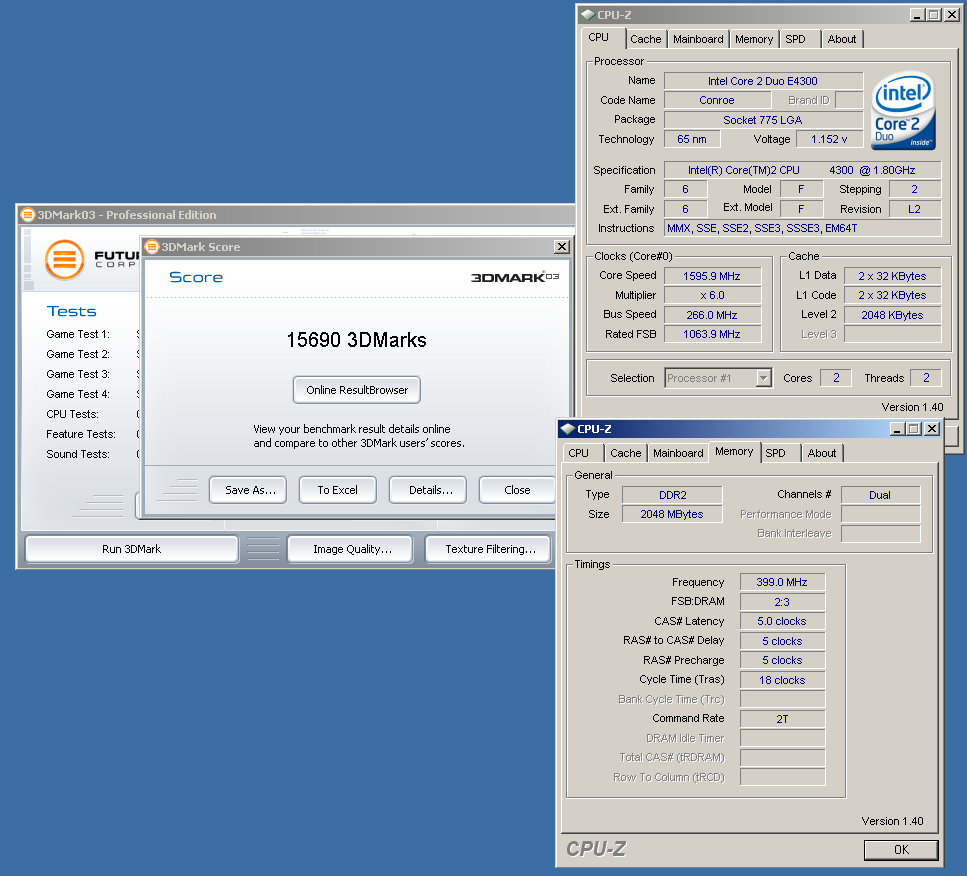Click the Voltage value '1.152 v'

click(x=829, y=139)
